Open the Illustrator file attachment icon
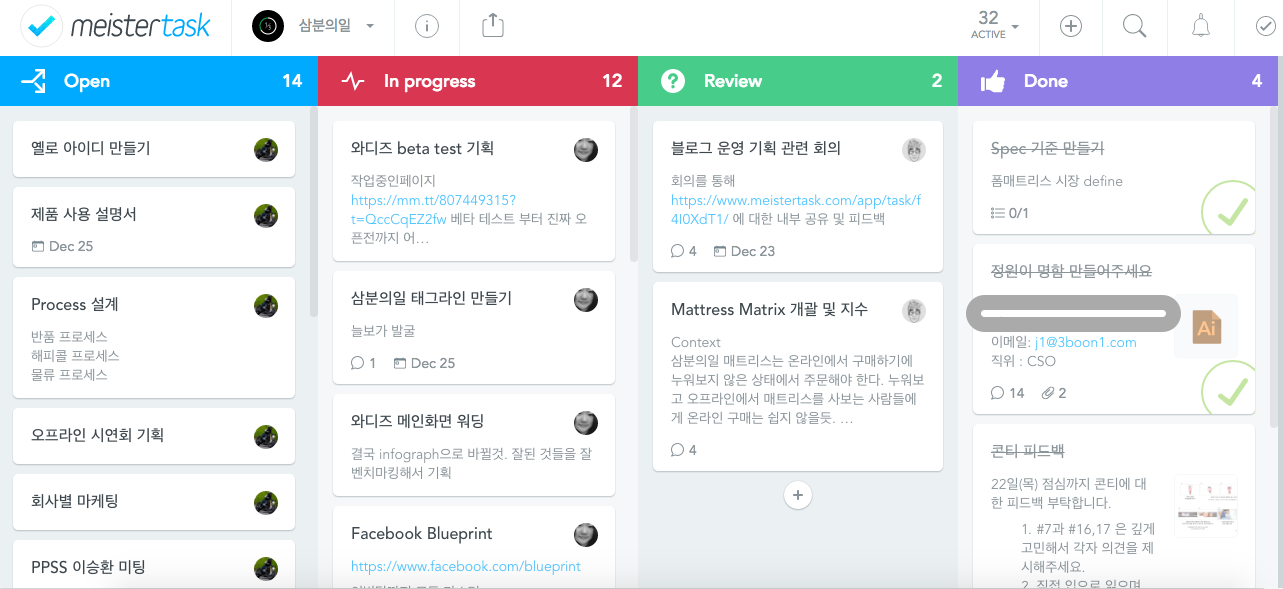The height and width of the screenshot is (589, 1283). click(1206, 326)
